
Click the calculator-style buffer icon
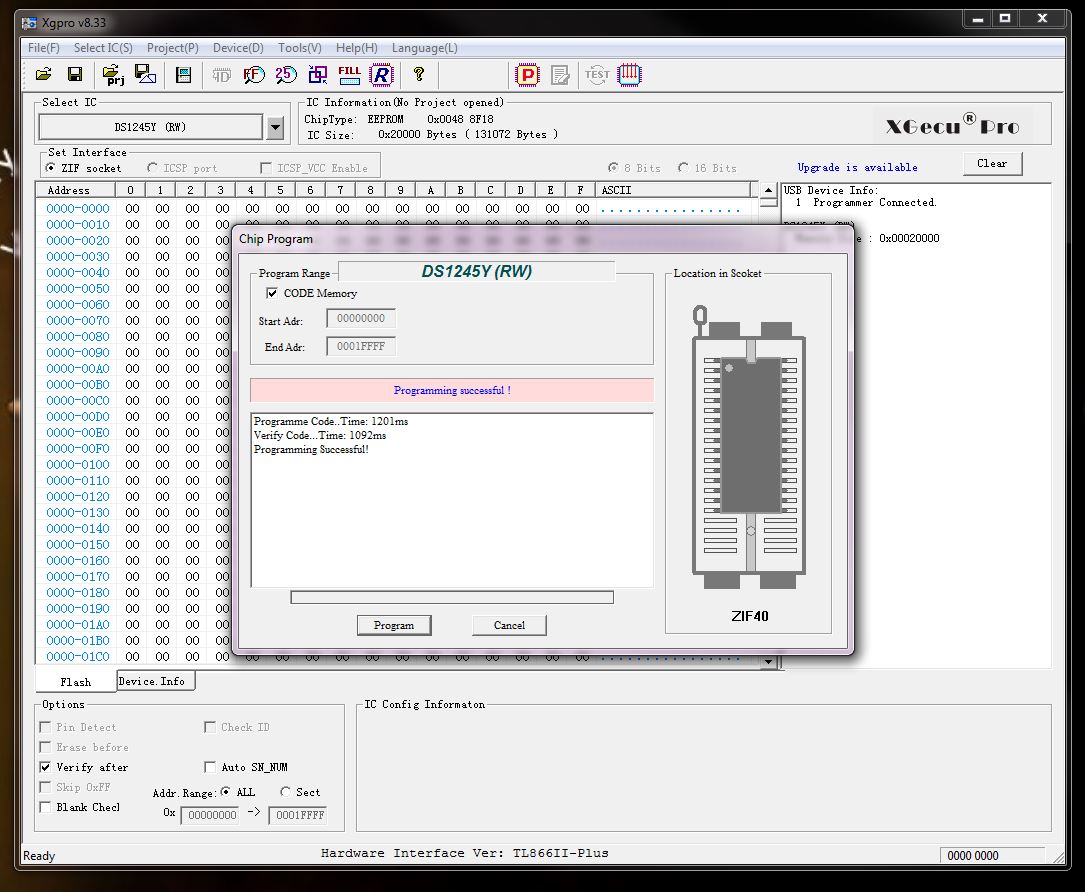[183, 75]
